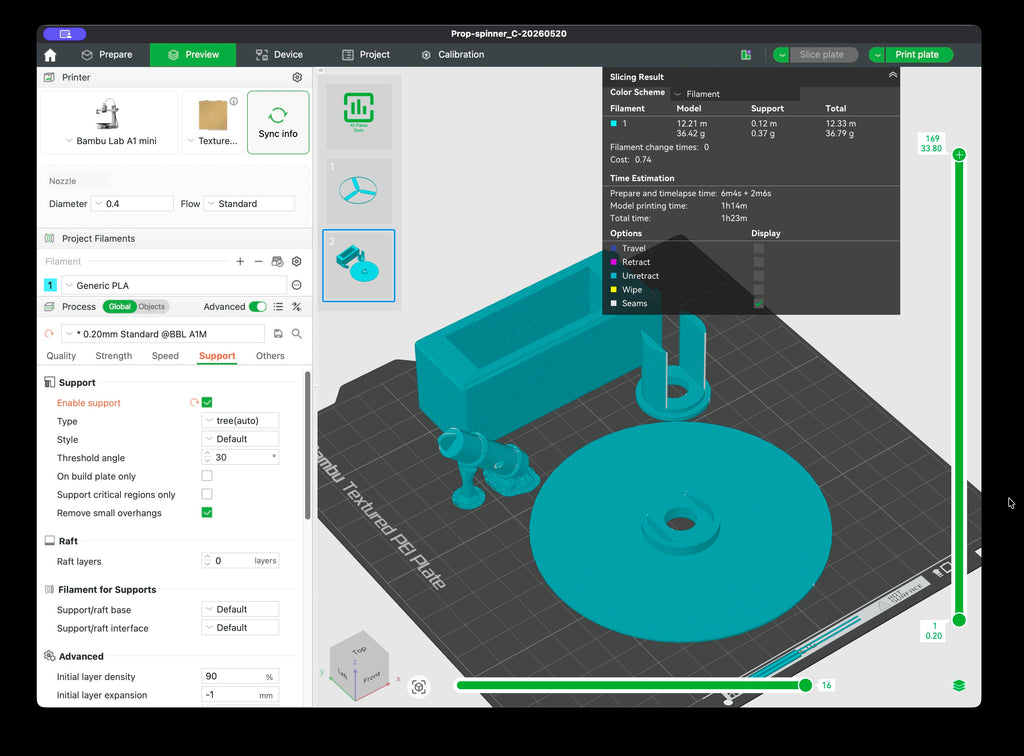Open AMS filament sync icon
1024x756 pixels.
(x=278, y=261)
